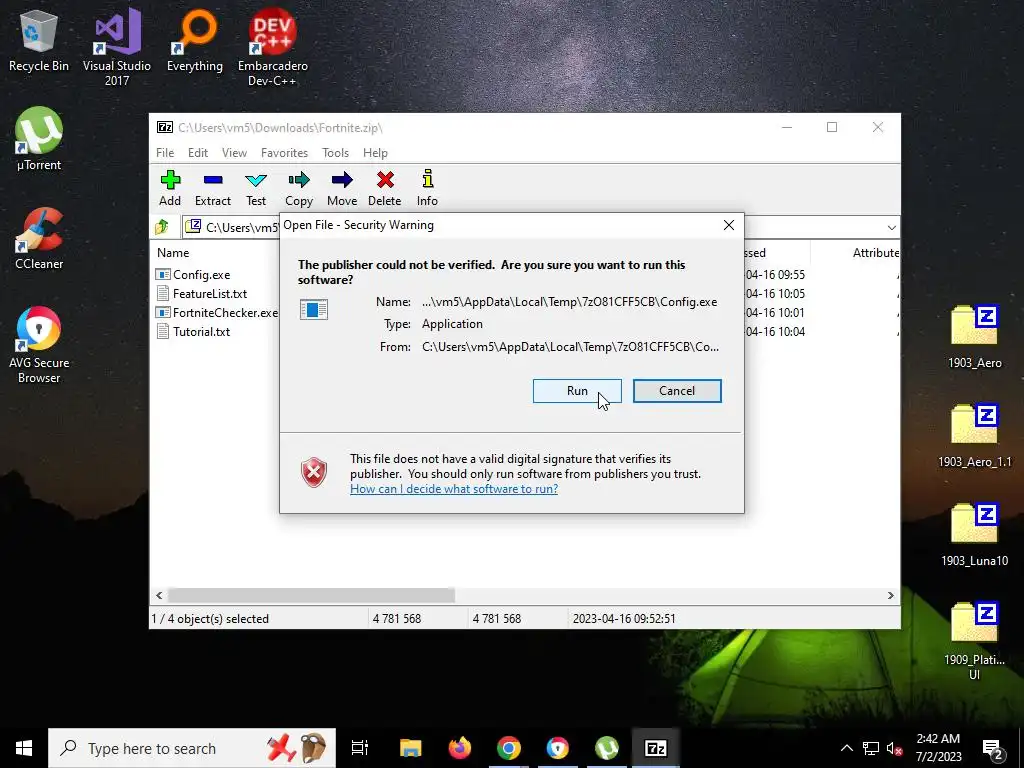Open the Edit menu in 7-Zip
Image resolution: width=1024 pixels, height=768 pixels.
point(198,153)
